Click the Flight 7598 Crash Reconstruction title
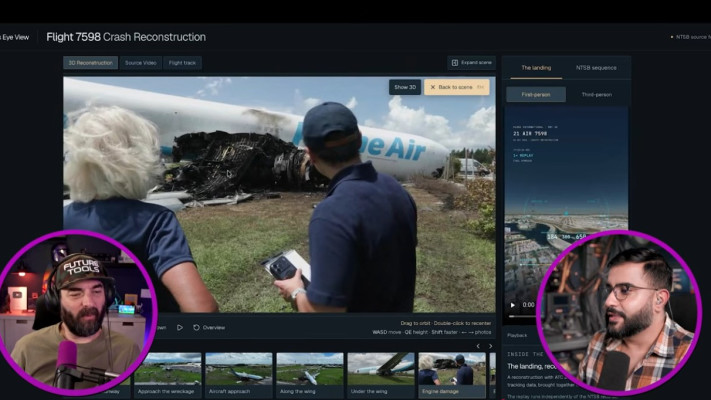 click(x=126, y=37)
